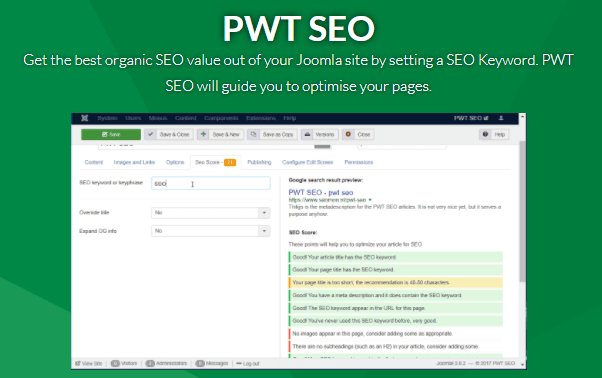The image size is (602, 378).
Task: Open the Override title dropdown
Action: 211,213
